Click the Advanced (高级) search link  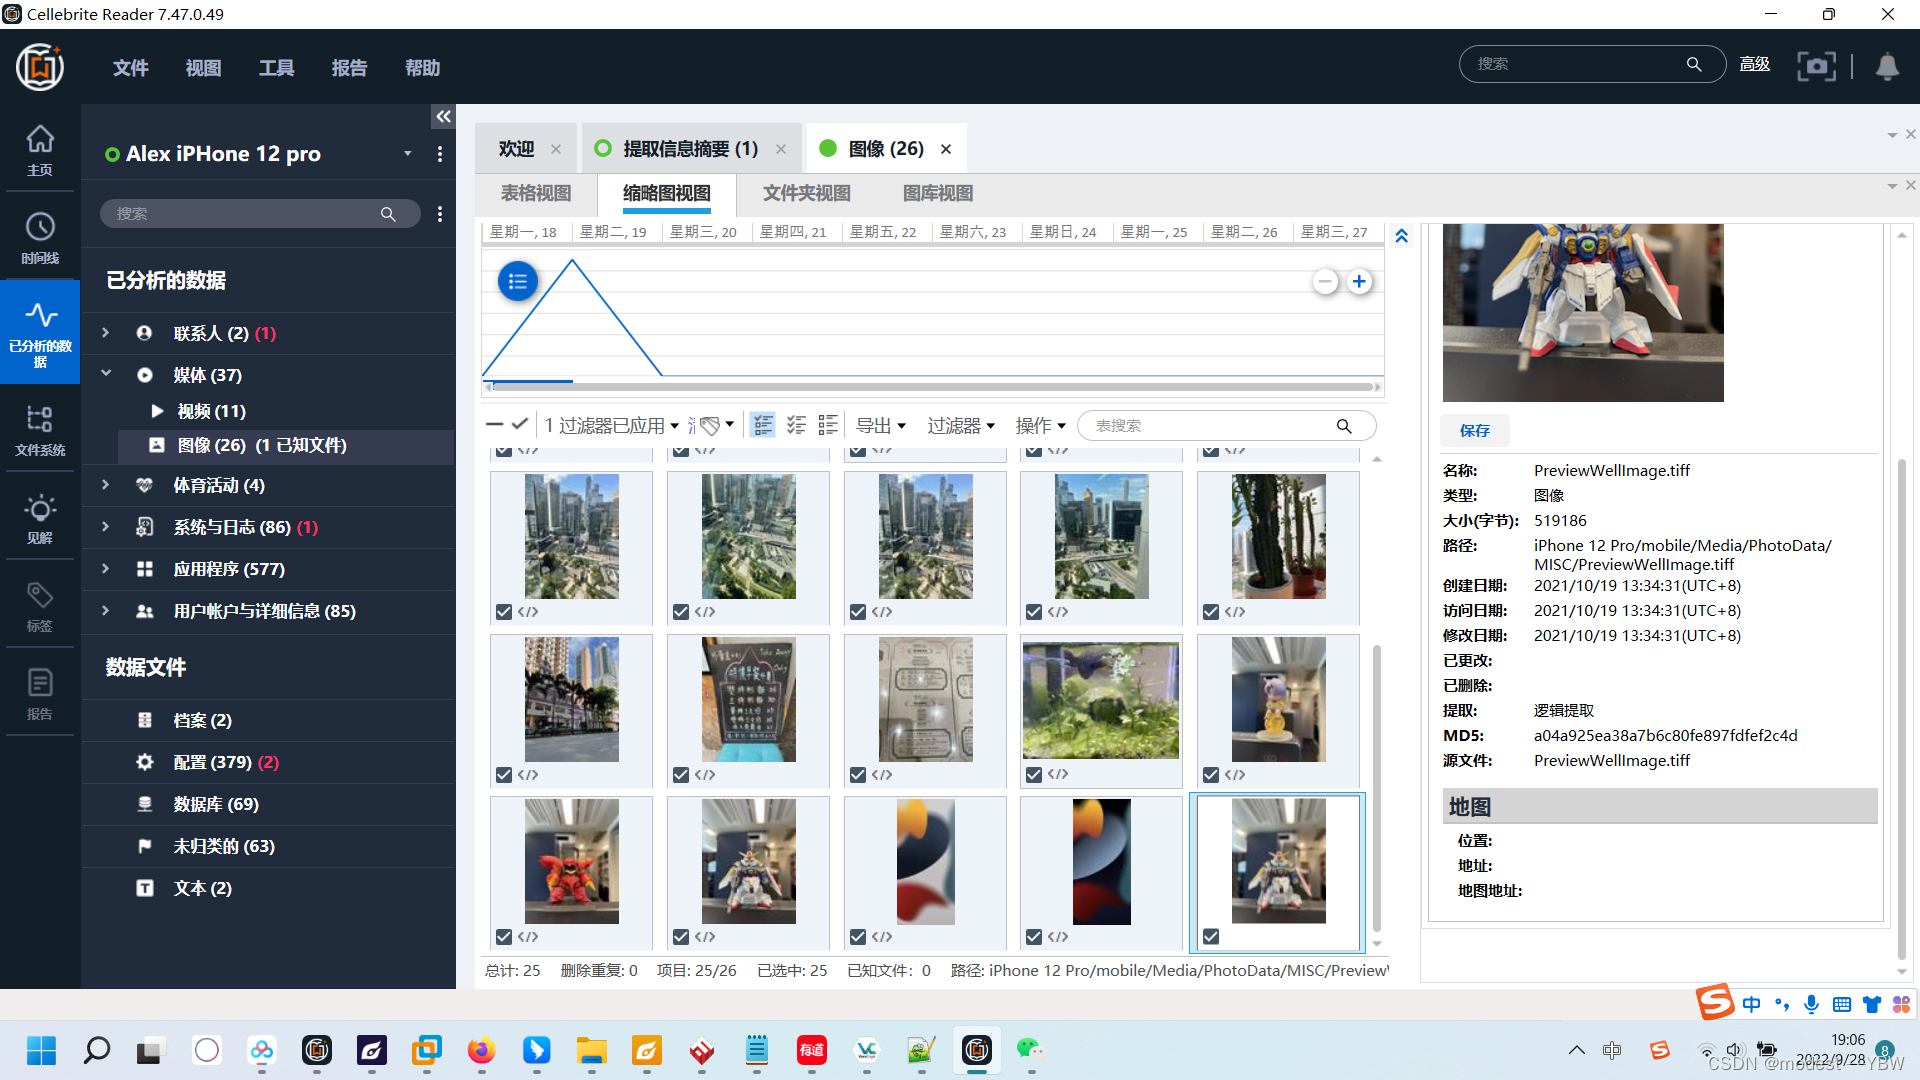(1754, 64)
